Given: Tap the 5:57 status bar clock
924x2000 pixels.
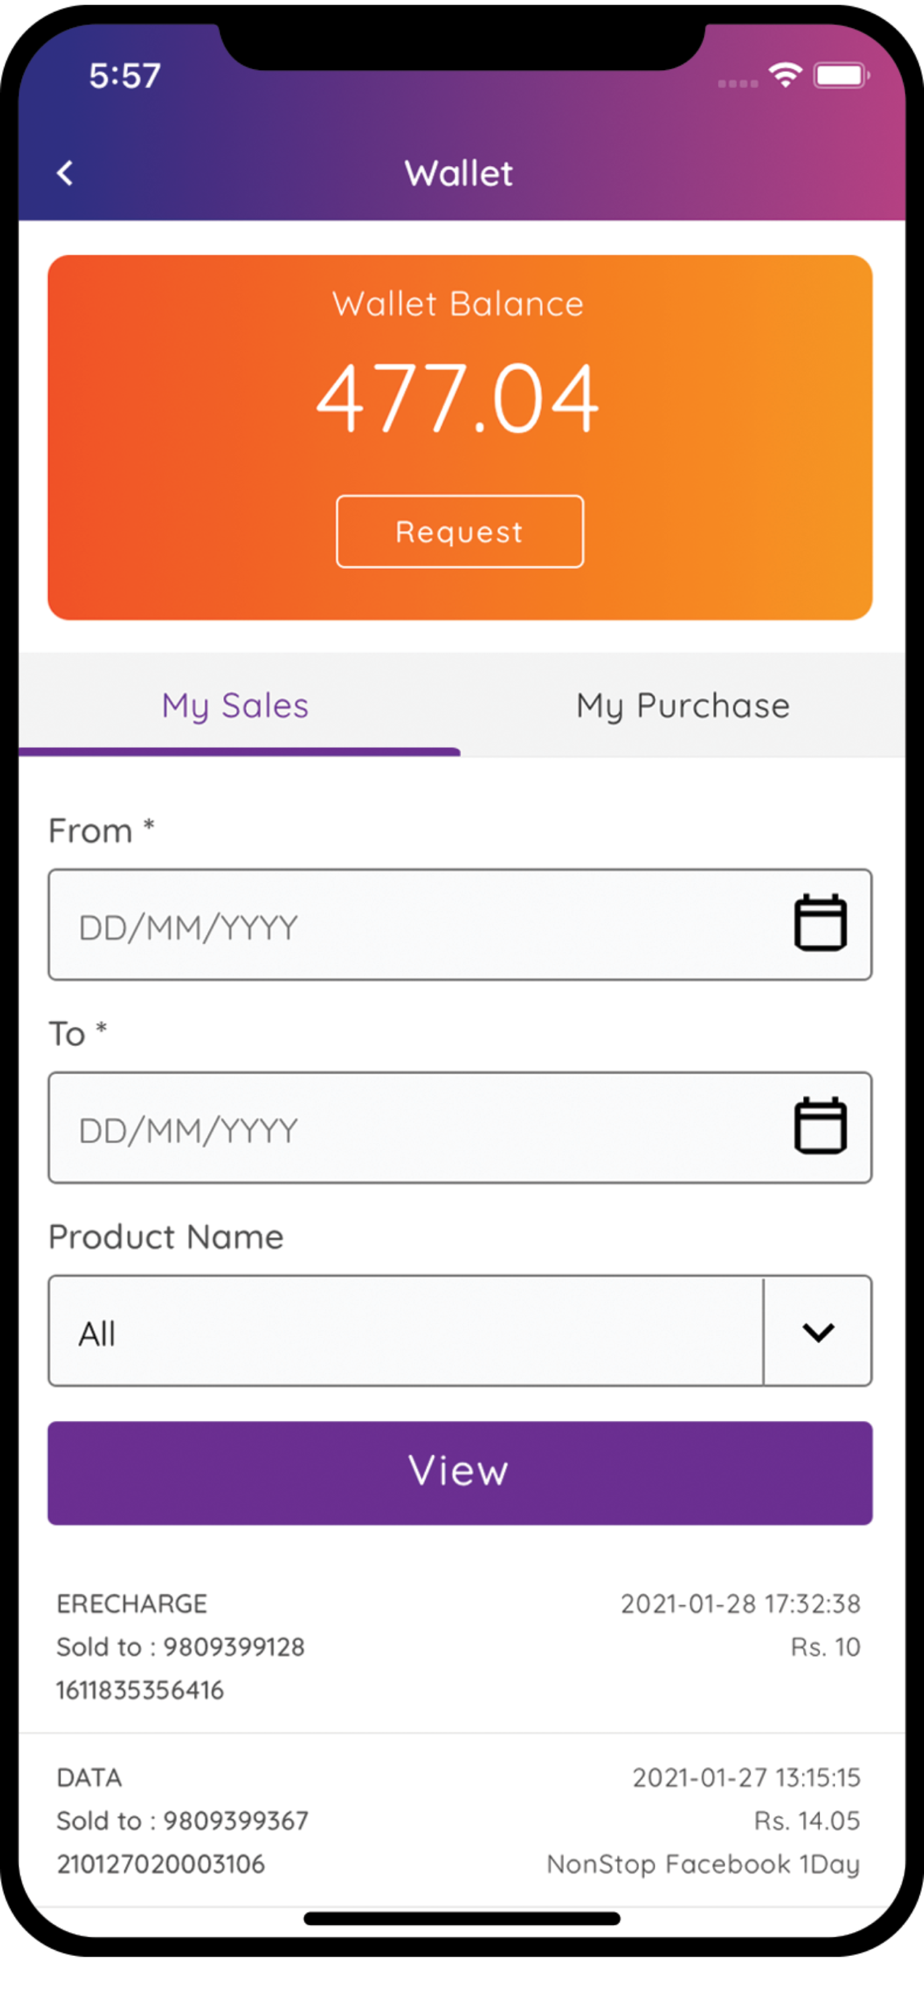Looking at the screenshot, I should click(125, 76).
